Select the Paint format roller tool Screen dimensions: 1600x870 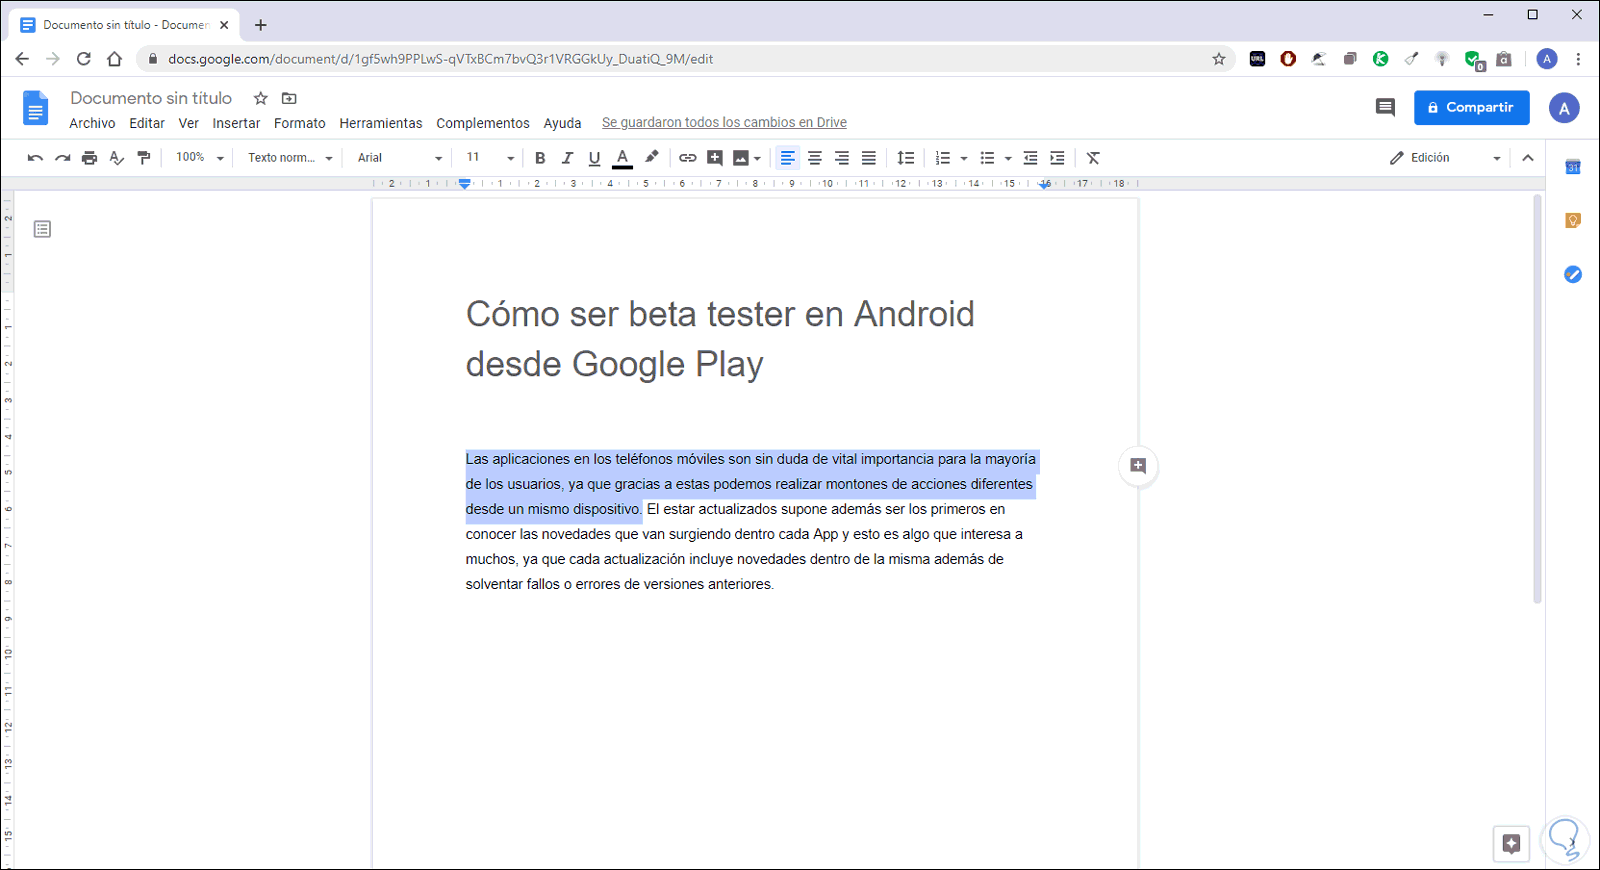144,158
